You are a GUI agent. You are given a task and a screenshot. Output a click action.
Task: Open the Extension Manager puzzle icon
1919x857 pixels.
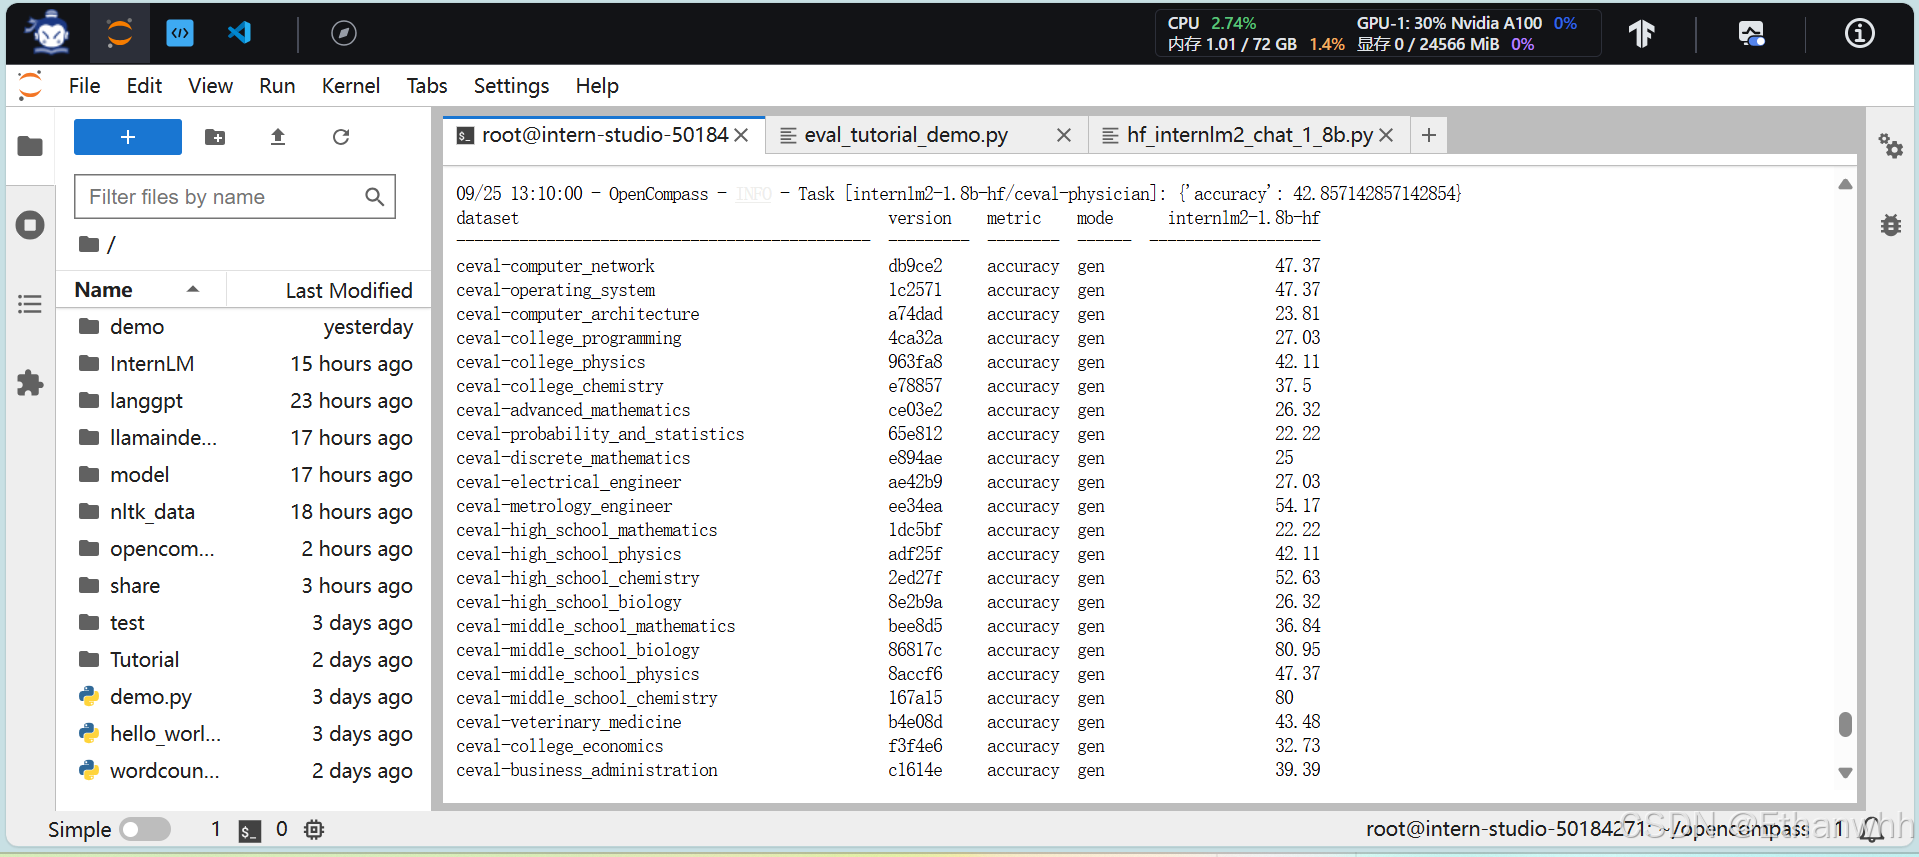30,382
